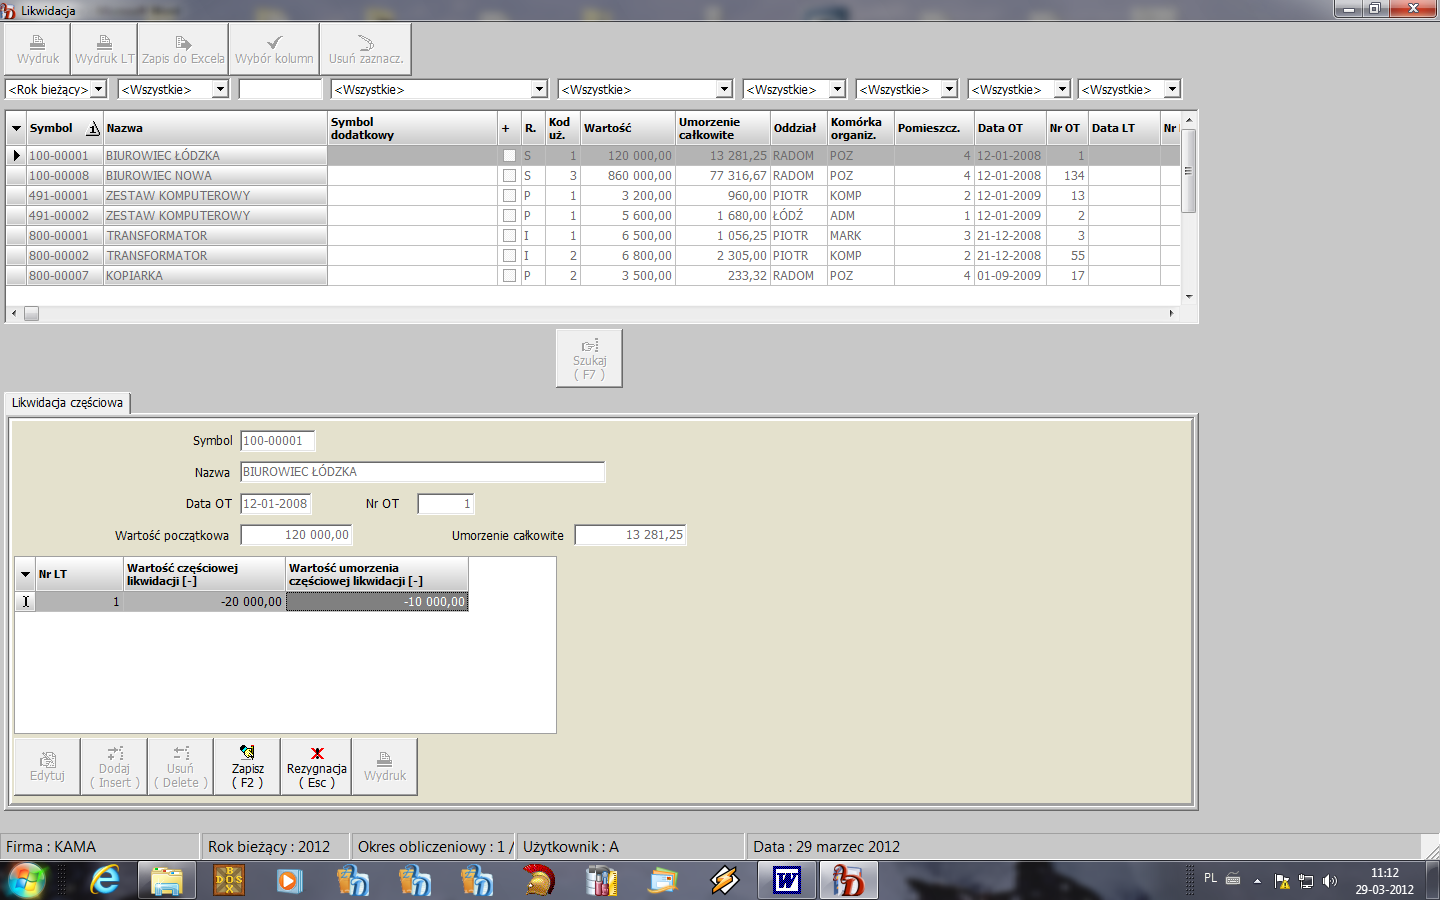
Task: Click the lower Wydruk button
Action: point(385,767)
